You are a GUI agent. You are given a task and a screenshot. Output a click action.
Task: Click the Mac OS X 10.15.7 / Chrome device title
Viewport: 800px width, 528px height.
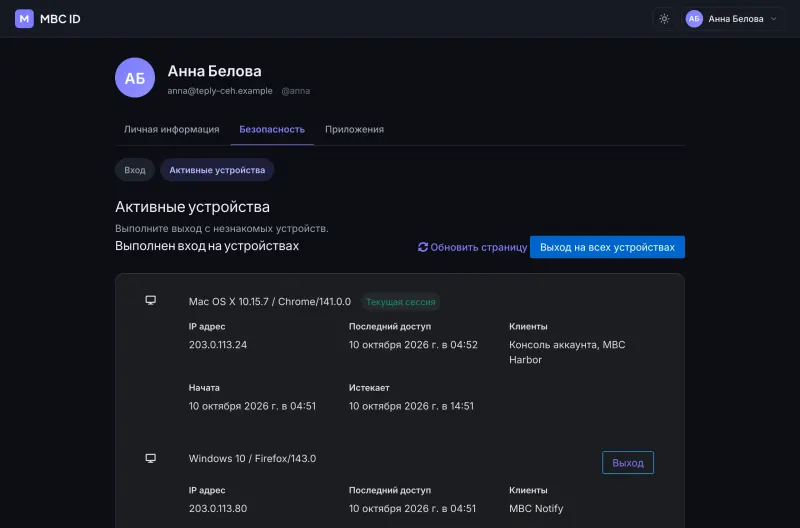pos(270,301)
